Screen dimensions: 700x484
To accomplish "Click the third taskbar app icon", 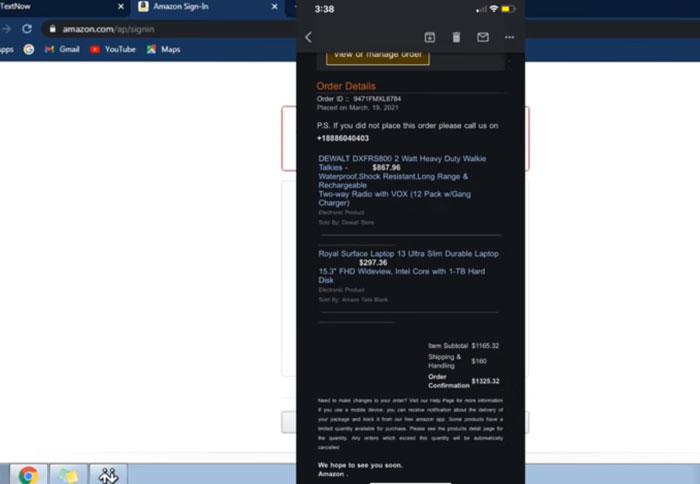I will pyautogui.click(x=108, y=475).
